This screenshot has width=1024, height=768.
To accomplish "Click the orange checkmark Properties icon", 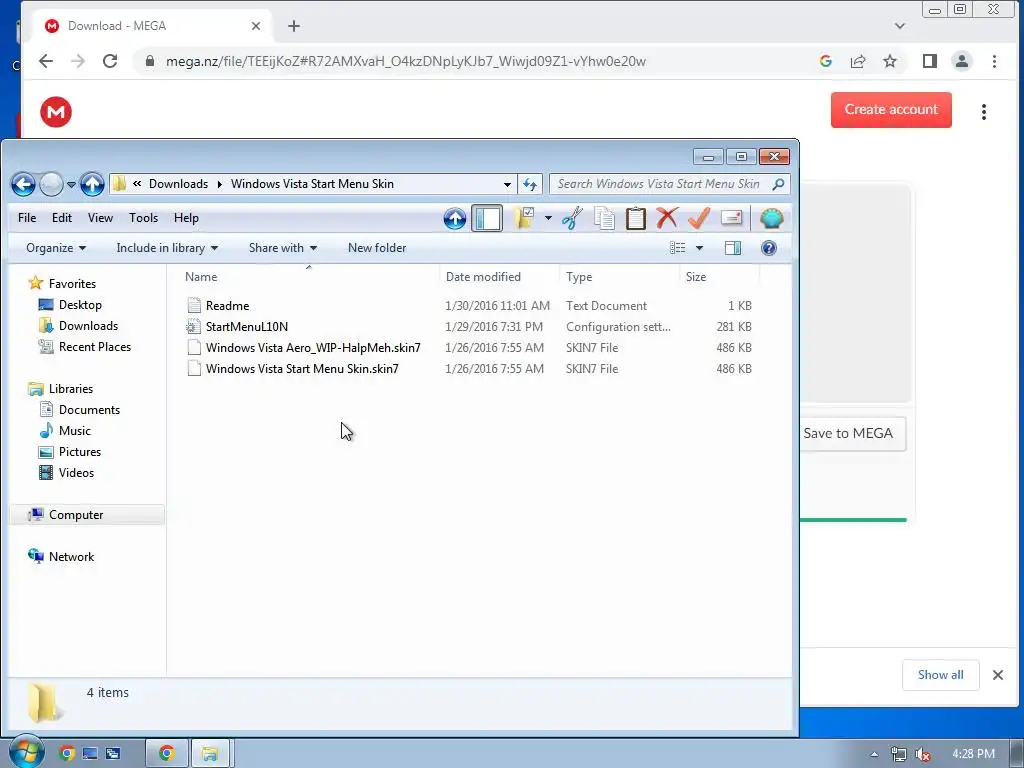I will pos(699,218).
